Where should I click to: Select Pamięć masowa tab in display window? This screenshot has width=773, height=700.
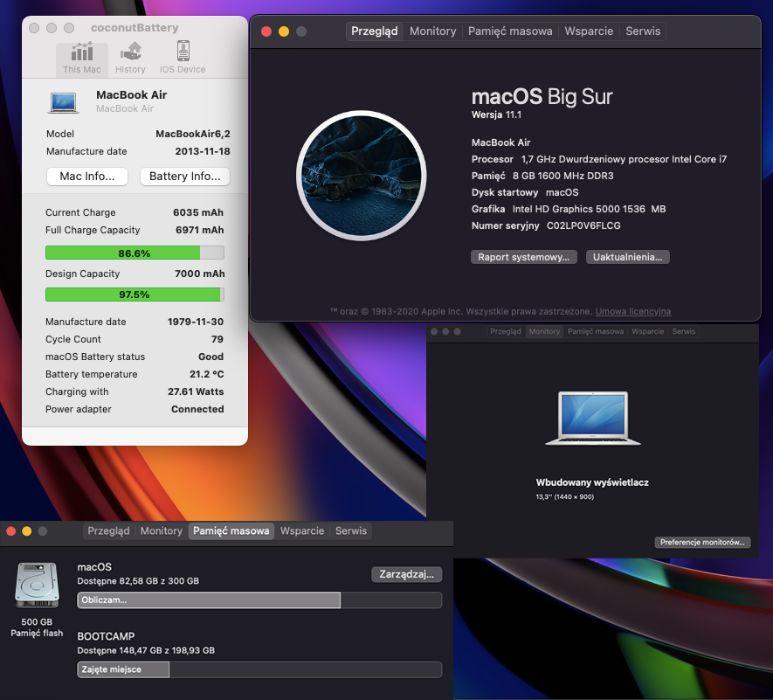point(596,331)
